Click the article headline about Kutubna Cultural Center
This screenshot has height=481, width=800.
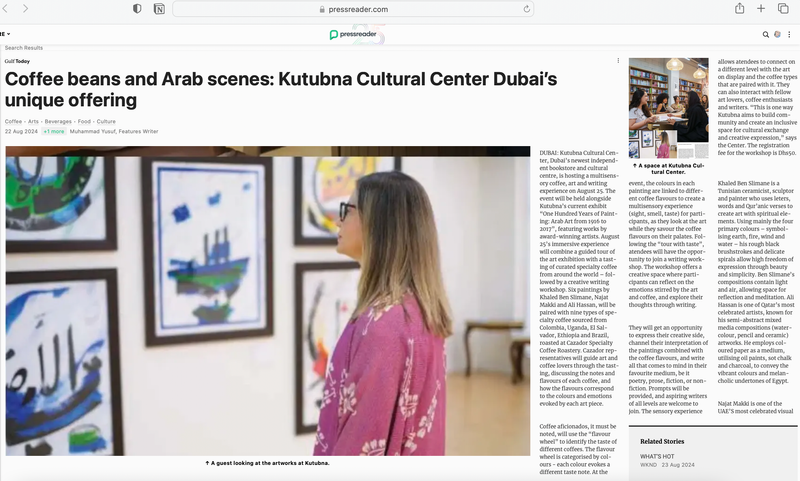(x=281, y=89)
